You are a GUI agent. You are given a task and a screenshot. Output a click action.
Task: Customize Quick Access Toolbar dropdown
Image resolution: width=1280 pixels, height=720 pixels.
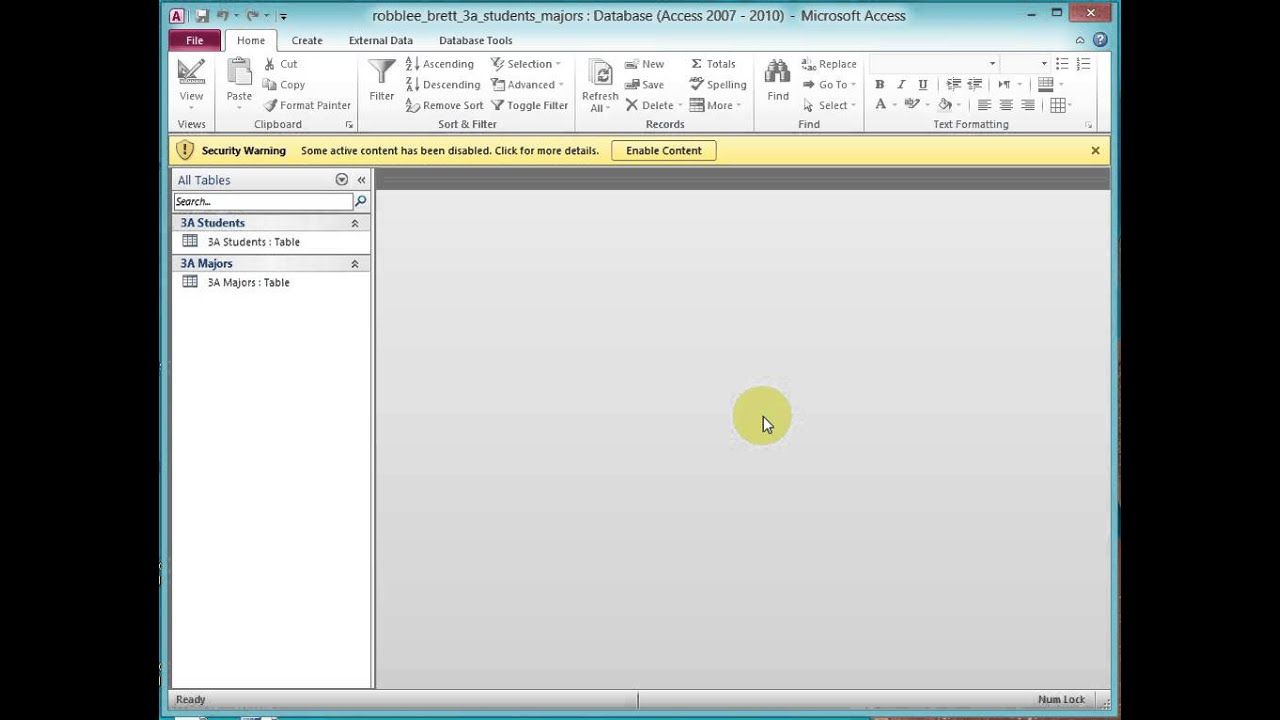283,17
